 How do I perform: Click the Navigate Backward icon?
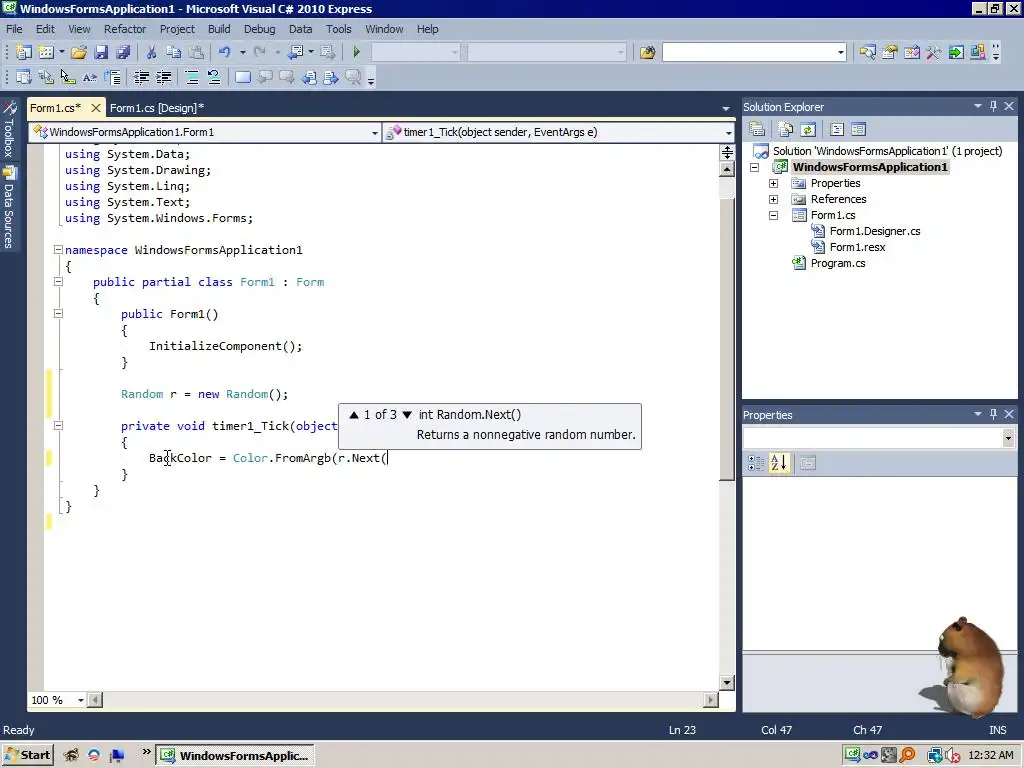coord(296,52)
